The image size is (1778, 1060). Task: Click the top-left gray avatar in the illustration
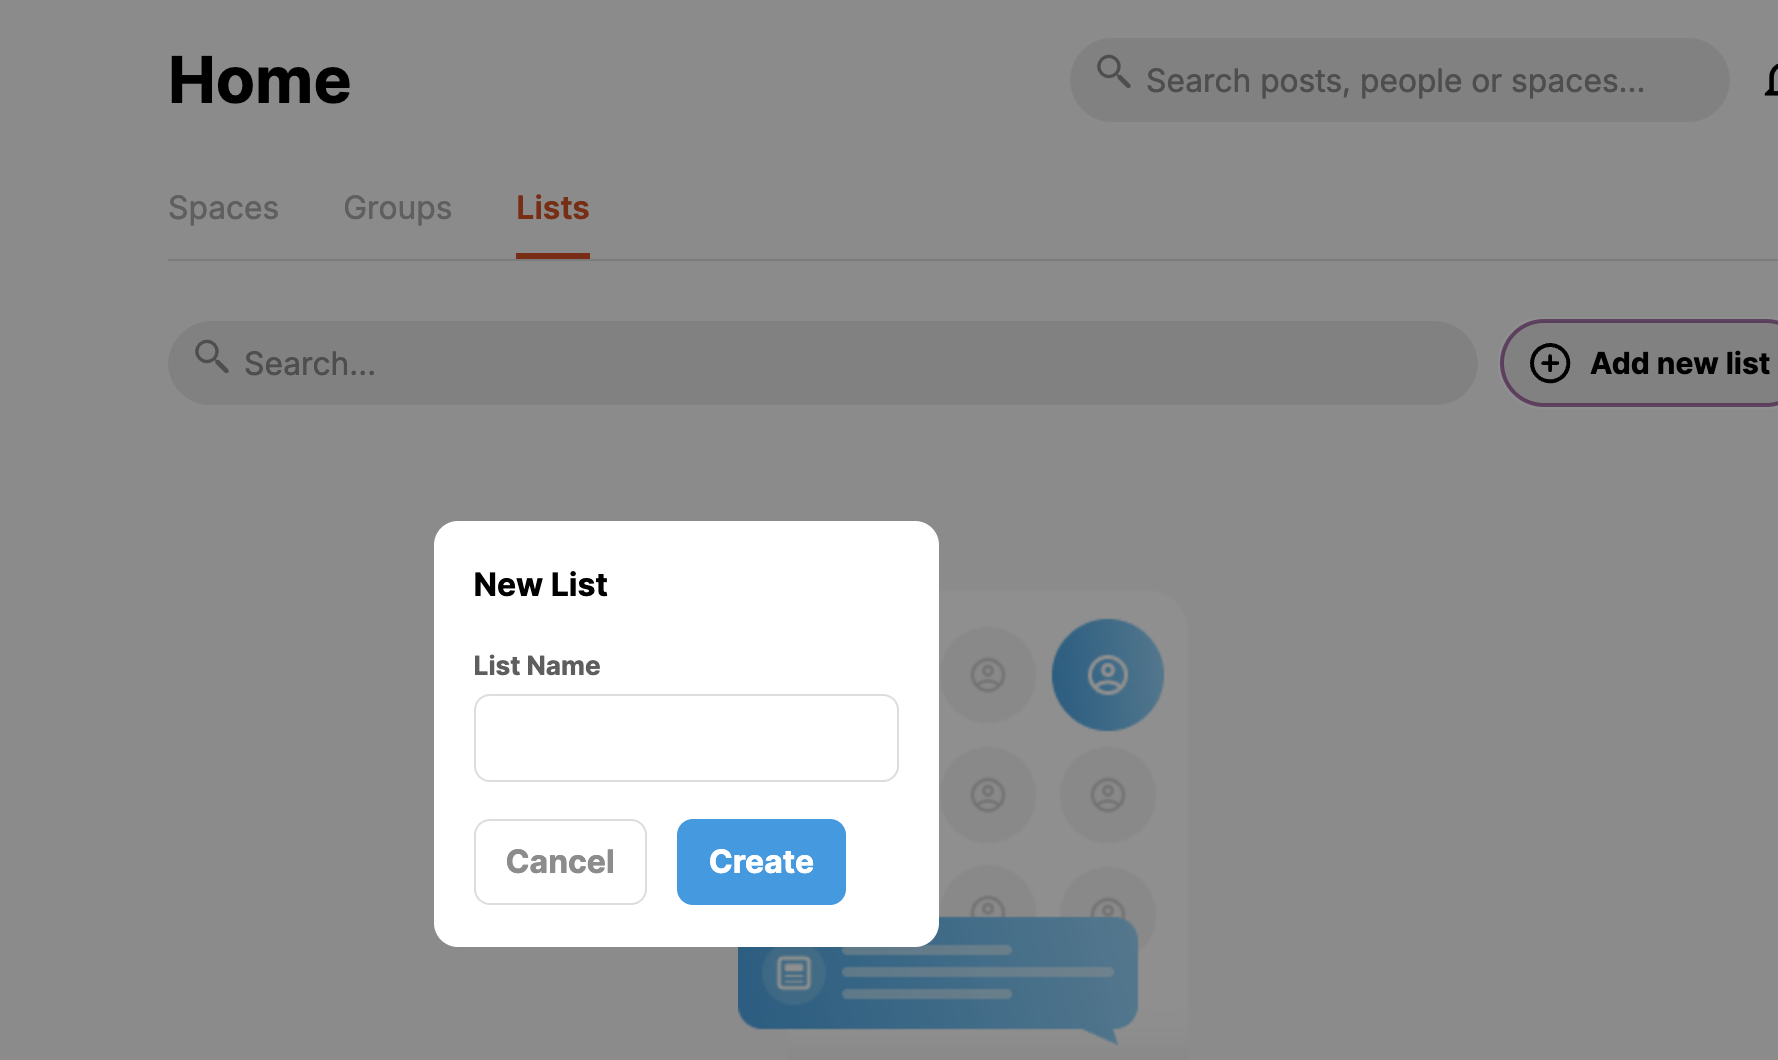988,675
